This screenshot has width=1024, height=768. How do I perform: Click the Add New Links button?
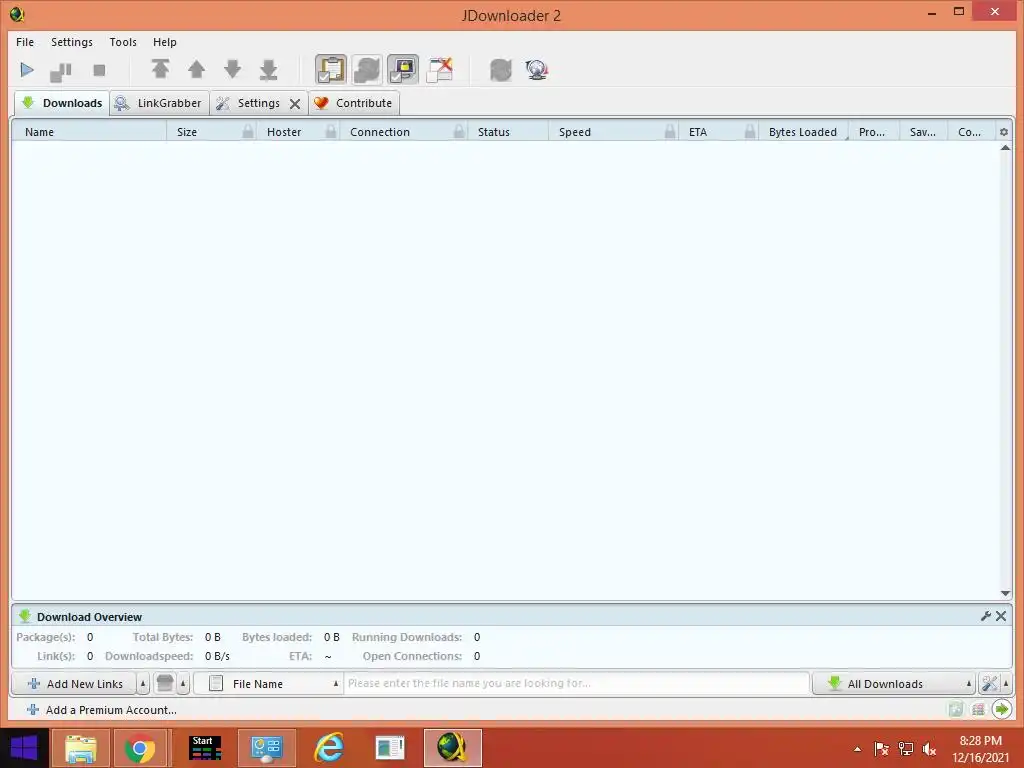(74, 684)
